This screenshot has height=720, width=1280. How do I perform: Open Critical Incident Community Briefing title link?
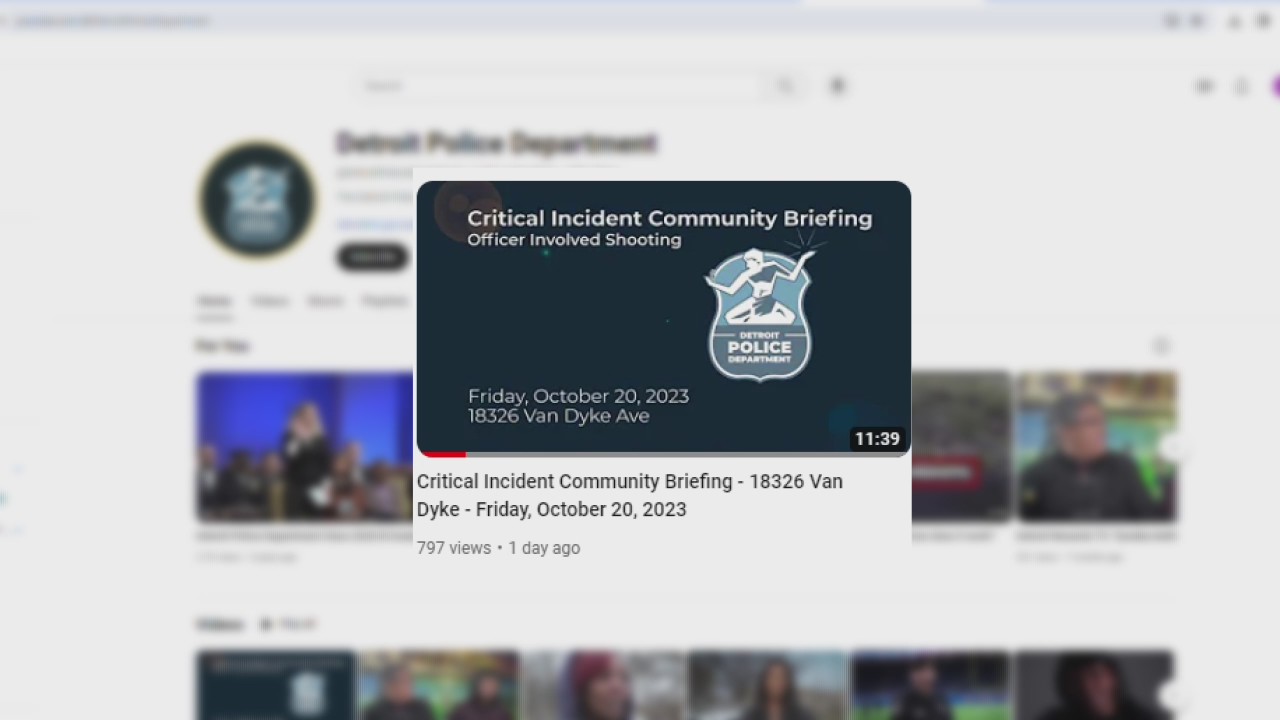pyautogui.click(x=629, y=495)
